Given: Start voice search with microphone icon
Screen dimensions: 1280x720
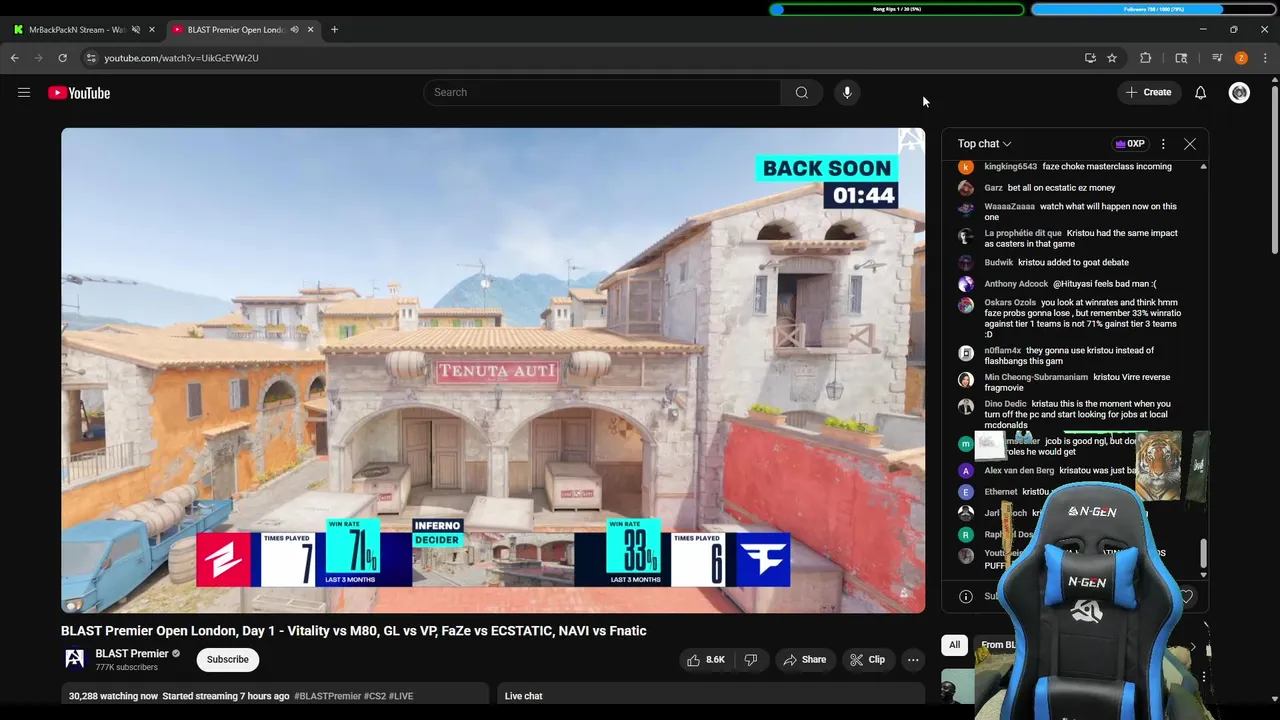Looking at the screenshot, I should point(847,92).
